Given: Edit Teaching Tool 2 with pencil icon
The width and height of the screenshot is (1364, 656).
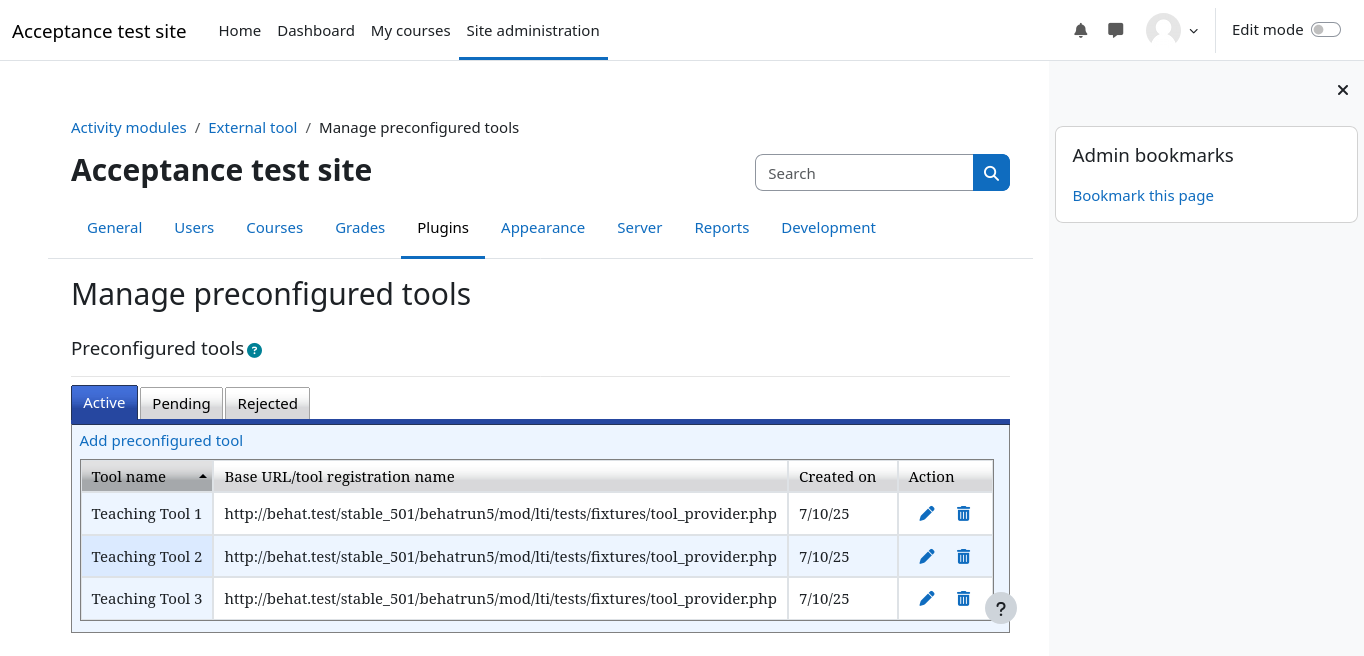Looking at the screenshot, I should click(927, 557).
